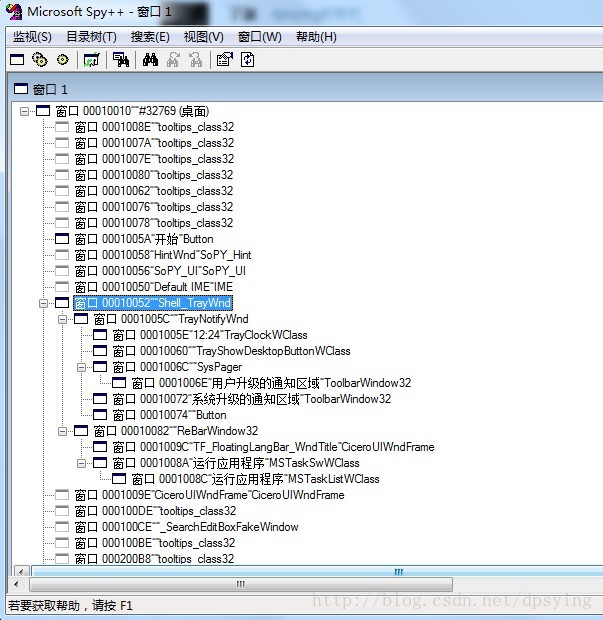Click the child window icon beside 窗口 1

click(21, 89)
